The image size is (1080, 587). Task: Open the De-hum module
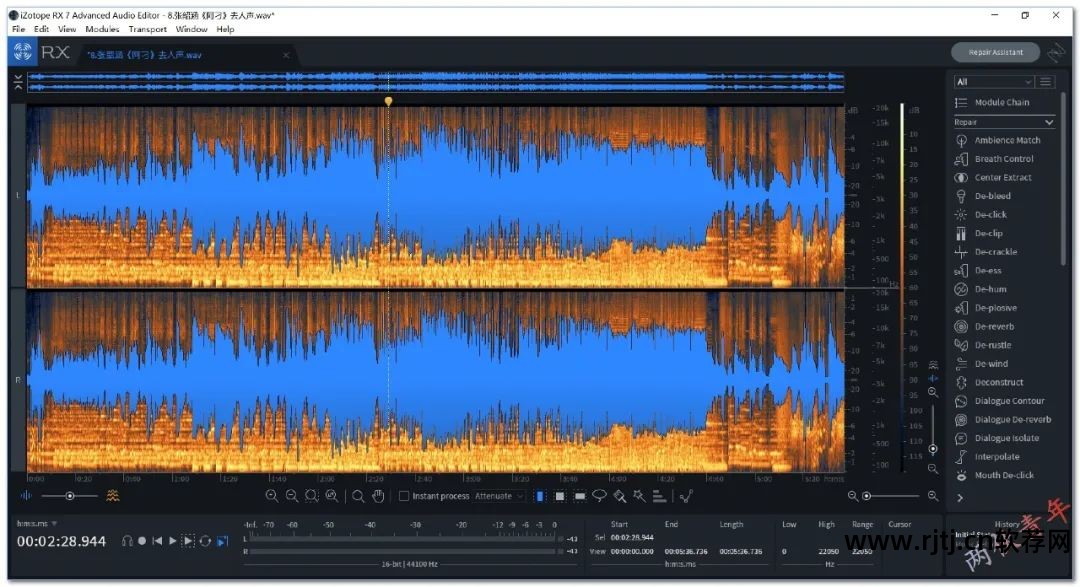click(990, 289)
